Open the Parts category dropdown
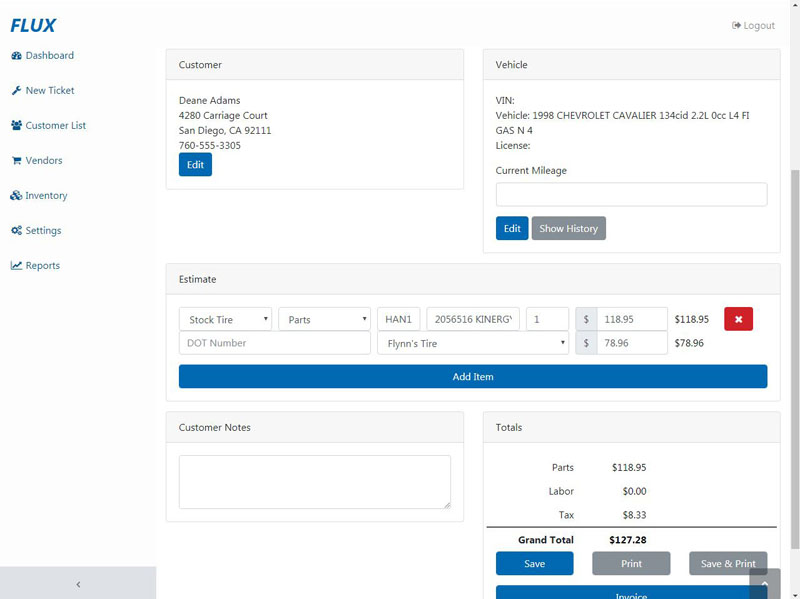 pos(324,319)
